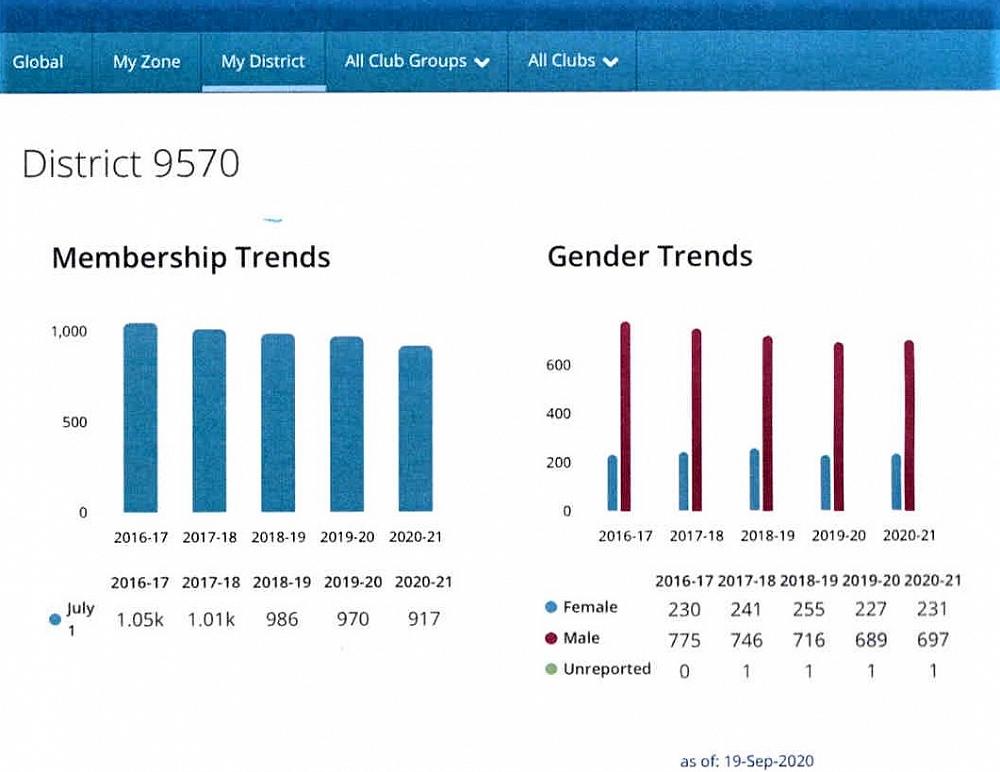
Task: Click the District 9570 heading
Action: 131,165
